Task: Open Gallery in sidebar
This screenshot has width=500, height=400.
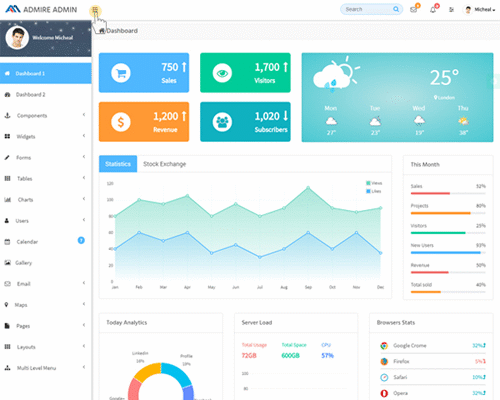Action: pyautogui.click(x=46, y=263)
